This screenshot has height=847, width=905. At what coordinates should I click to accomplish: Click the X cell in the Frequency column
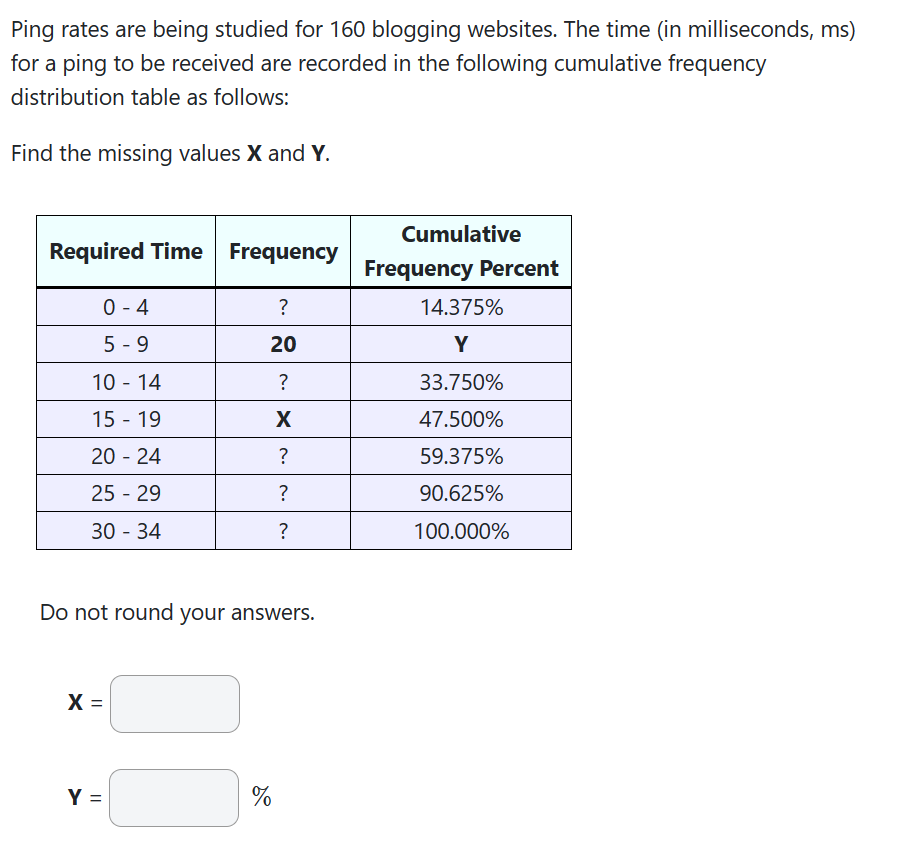click(x=283, y=419)
